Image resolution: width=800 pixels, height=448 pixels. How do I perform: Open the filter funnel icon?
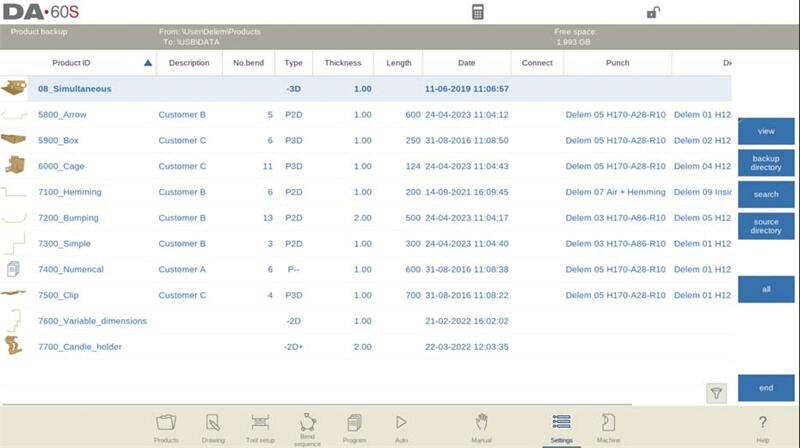(x=716, y=394)
